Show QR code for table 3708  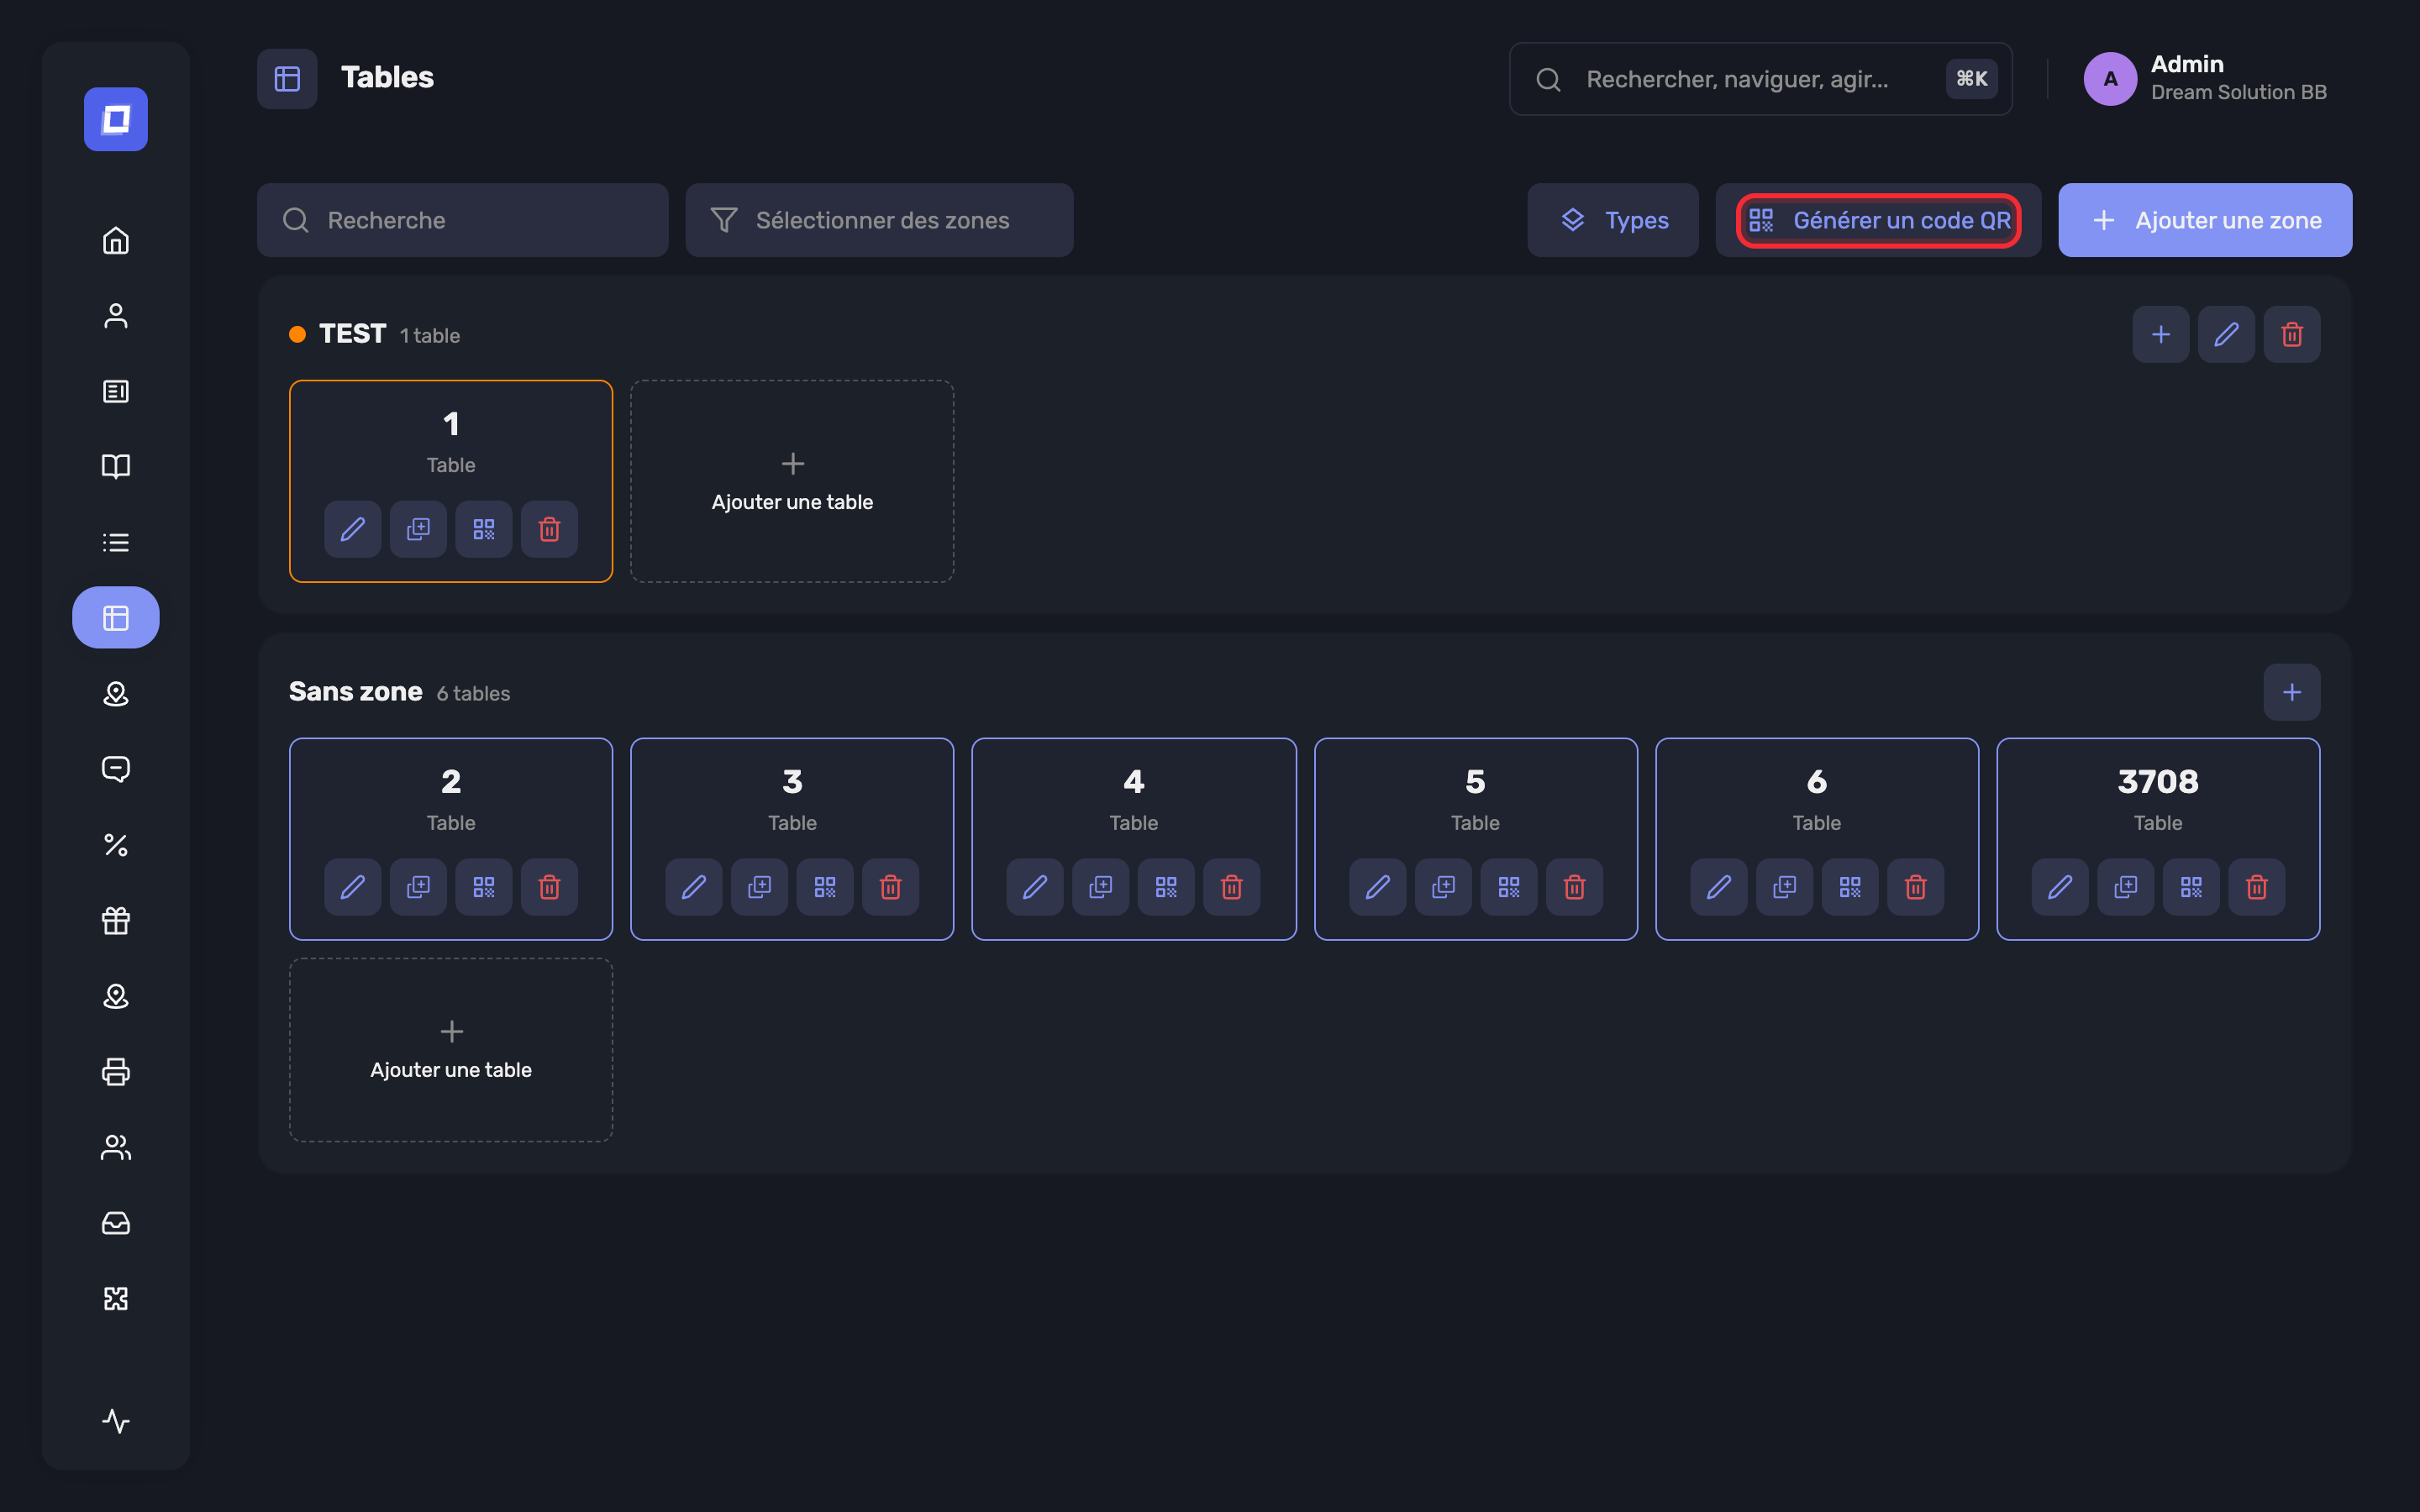[2191, 887]
